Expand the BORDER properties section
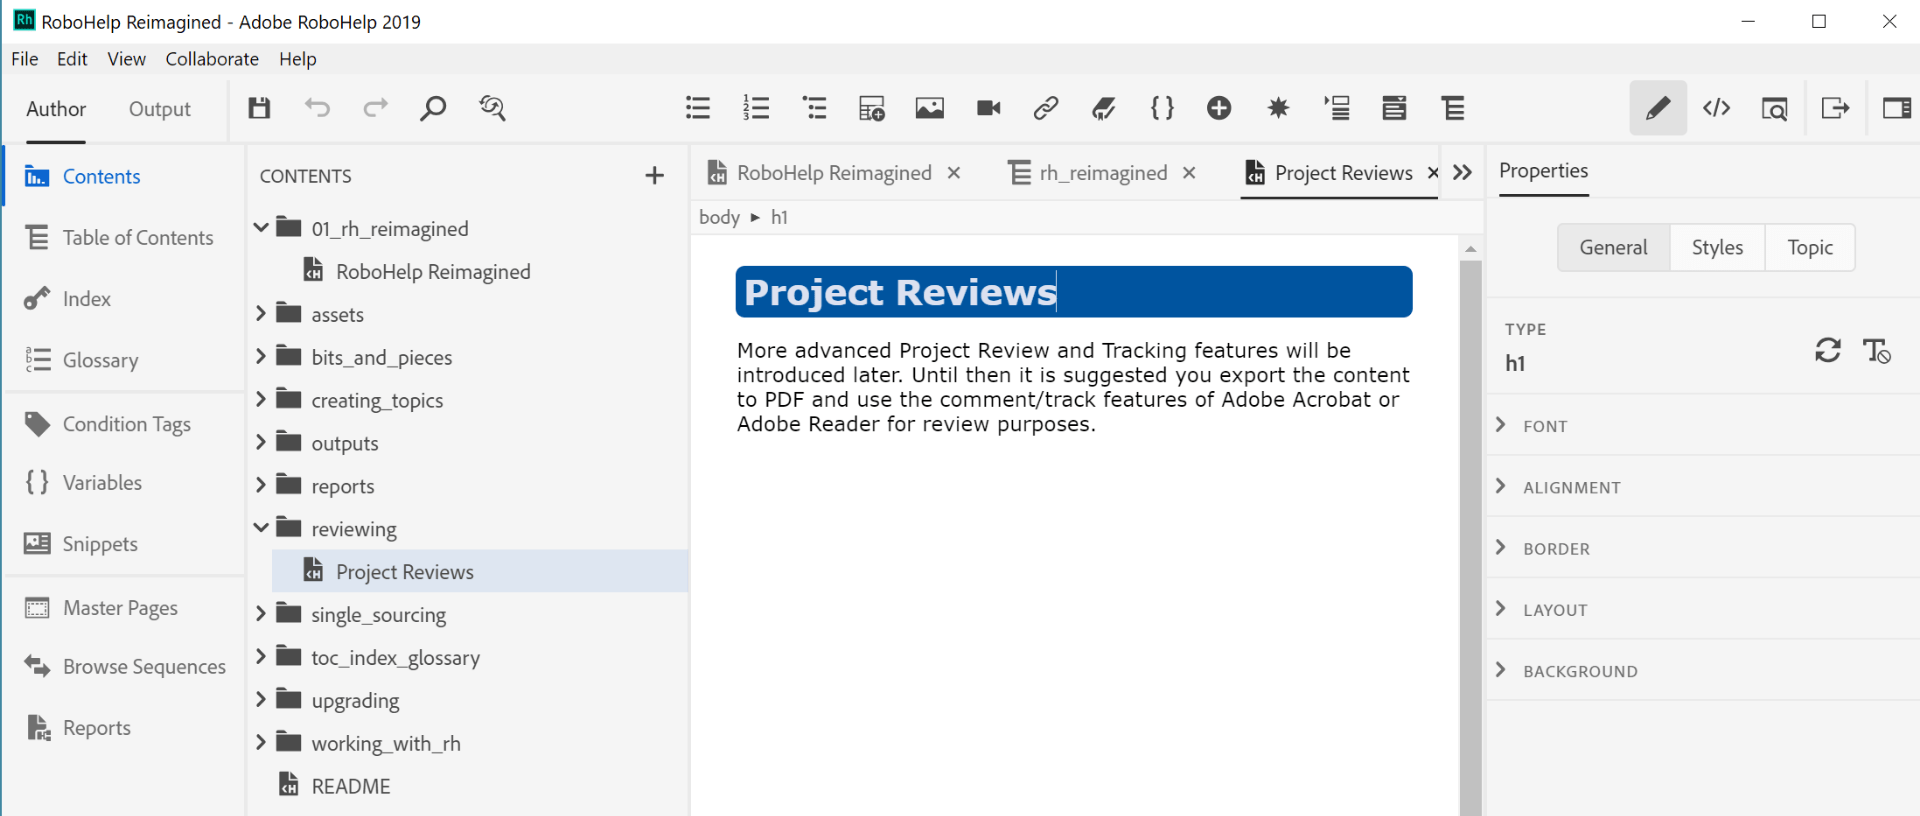 tap(1501, 547)
